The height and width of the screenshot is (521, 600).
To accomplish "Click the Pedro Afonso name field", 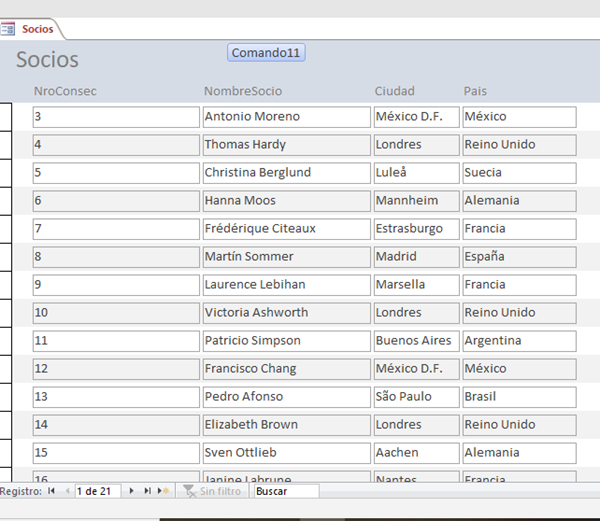I will click(287, 397).
